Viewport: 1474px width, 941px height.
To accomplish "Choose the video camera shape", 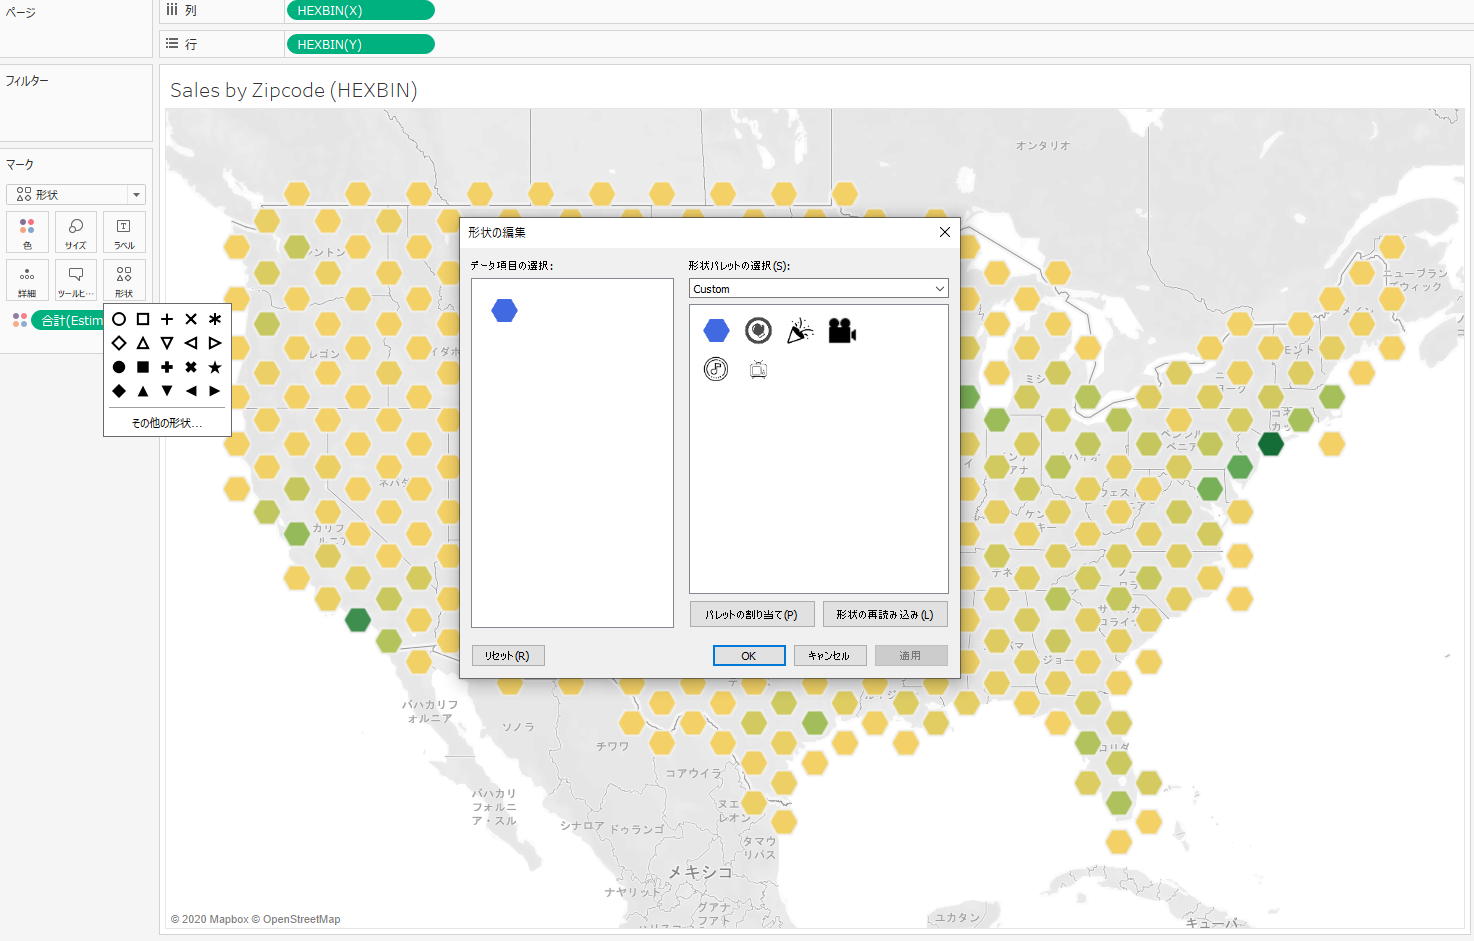I will (842, 331).
